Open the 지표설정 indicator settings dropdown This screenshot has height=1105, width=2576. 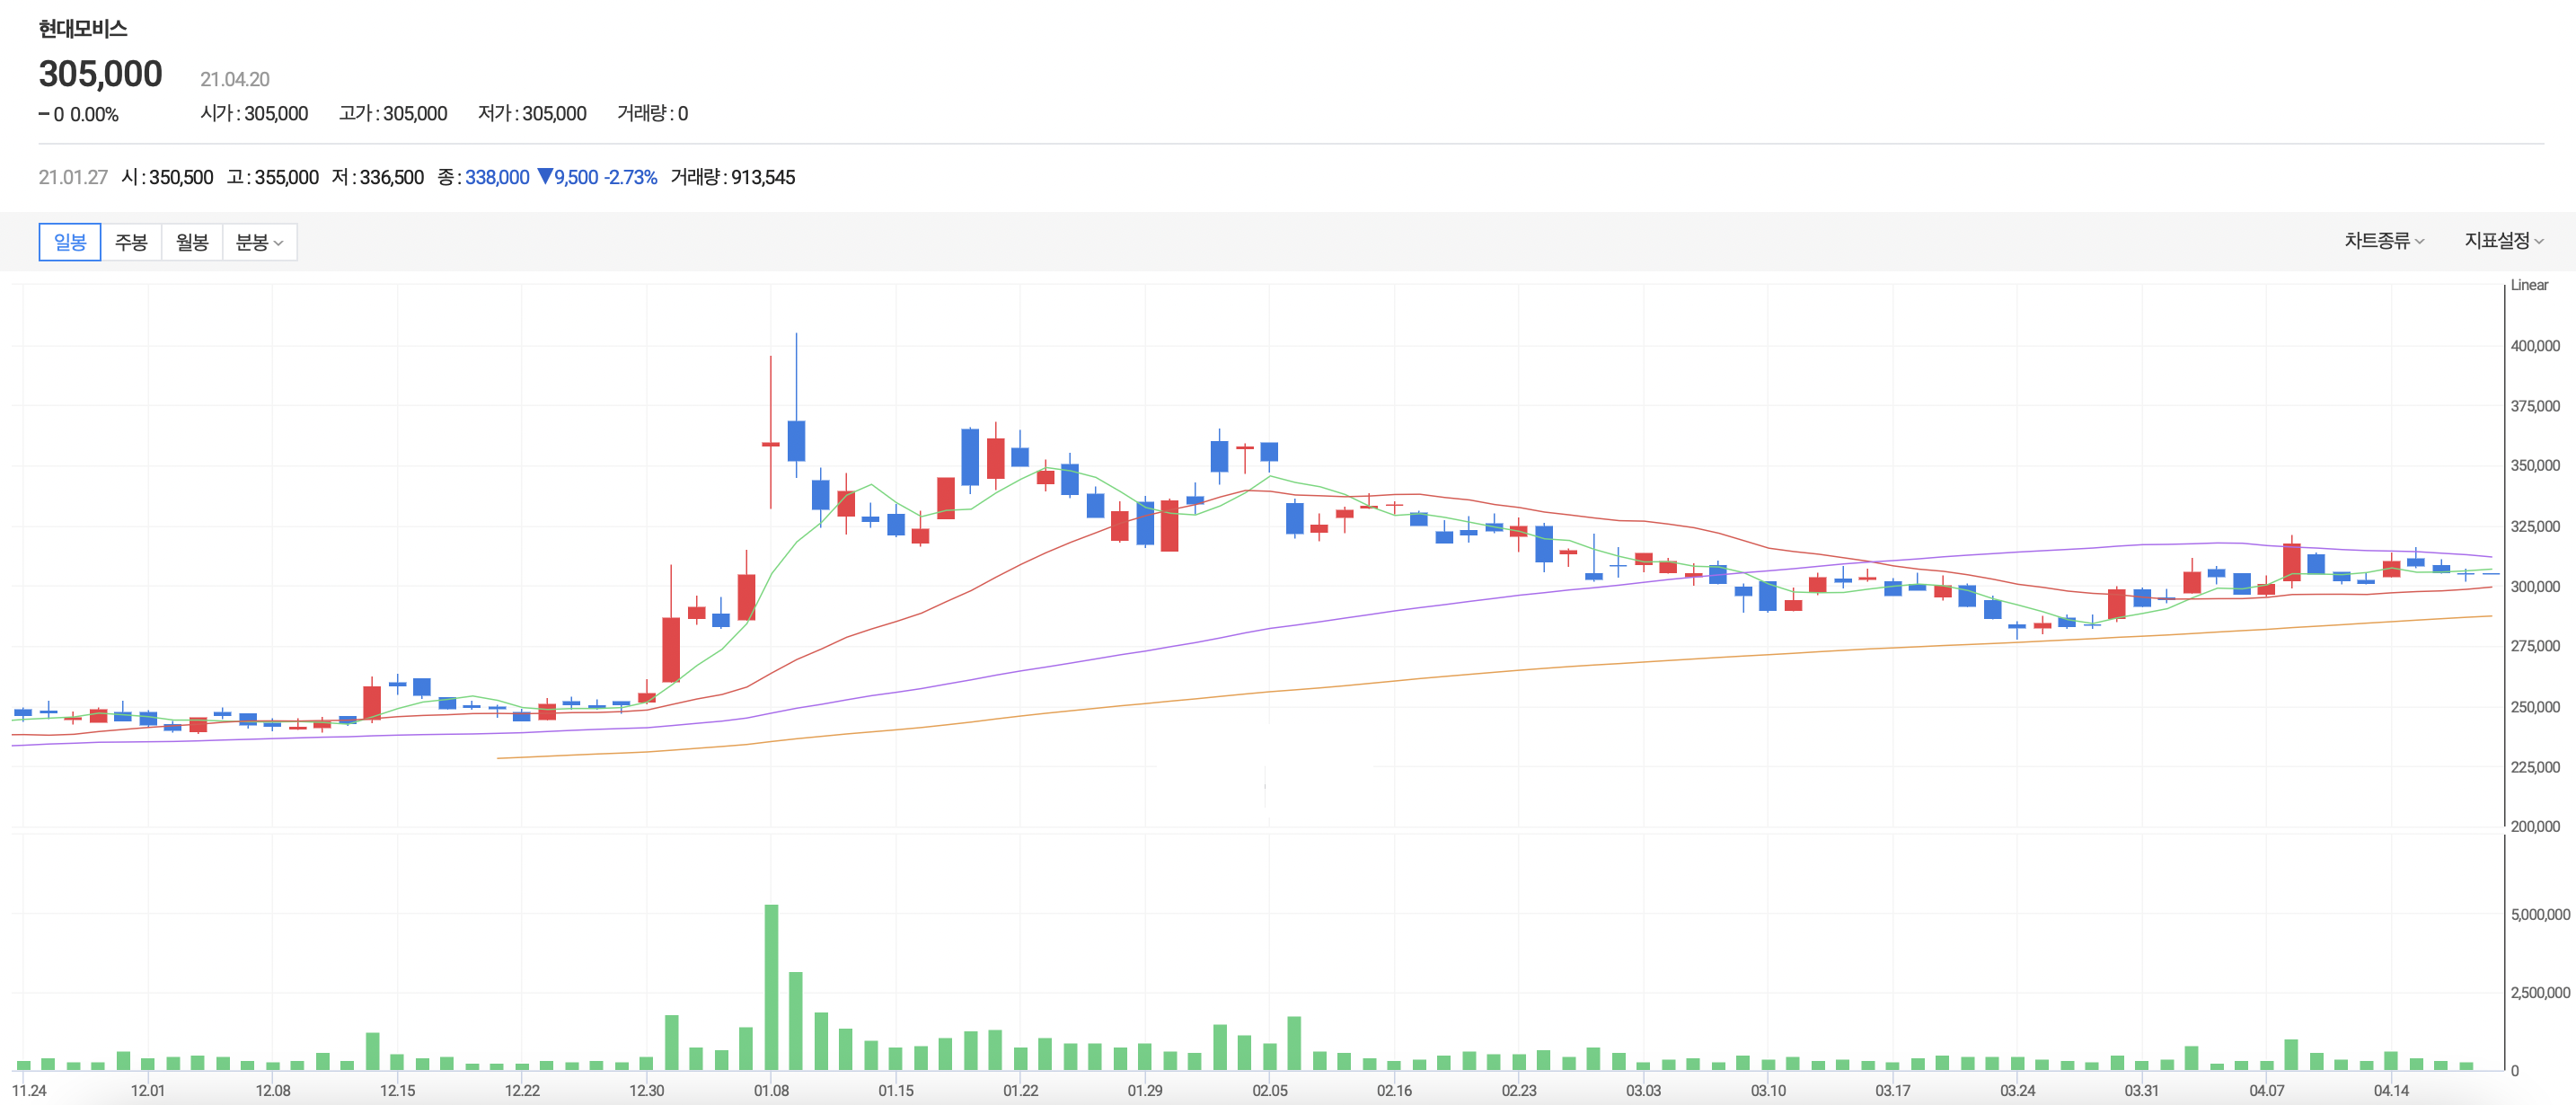tap(2503, 241)
